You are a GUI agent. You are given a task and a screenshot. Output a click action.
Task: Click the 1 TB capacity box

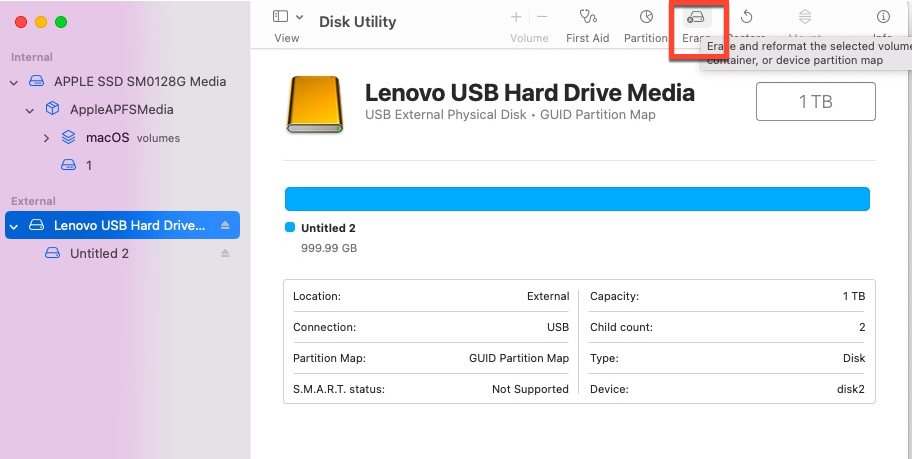[x=815, y=101]
